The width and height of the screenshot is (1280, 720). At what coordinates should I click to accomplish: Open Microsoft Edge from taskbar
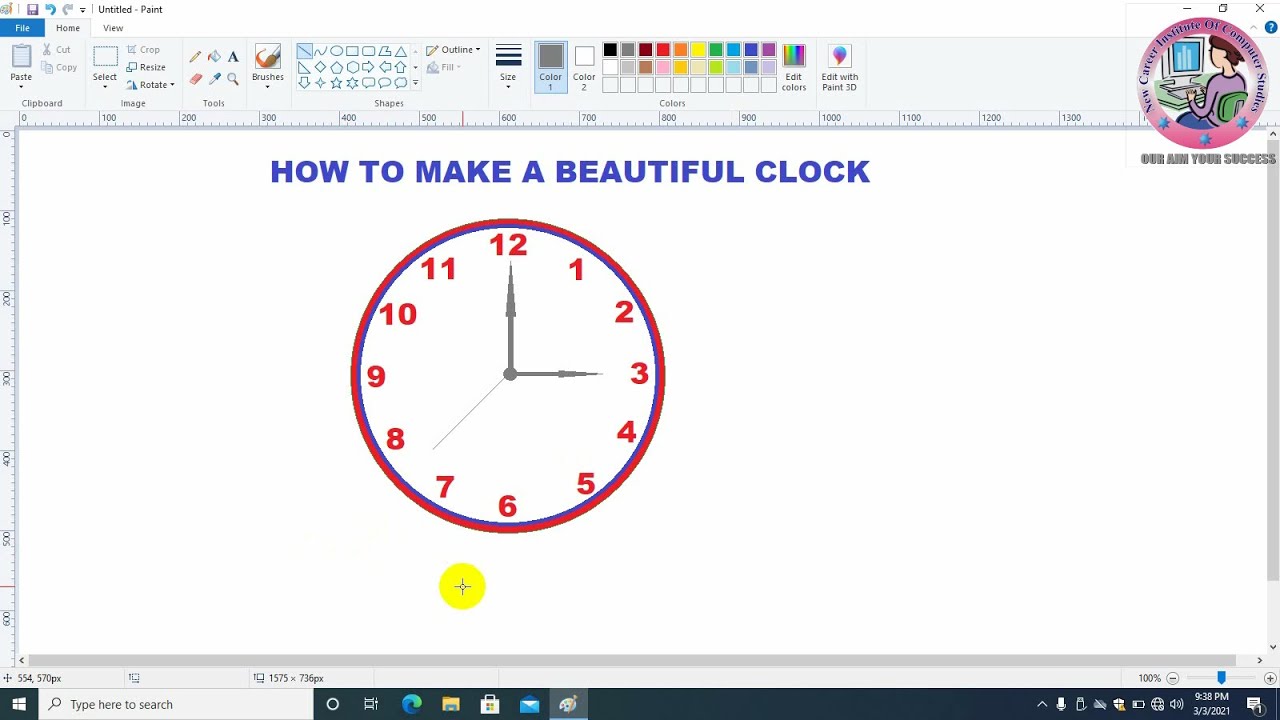(411, 704)
